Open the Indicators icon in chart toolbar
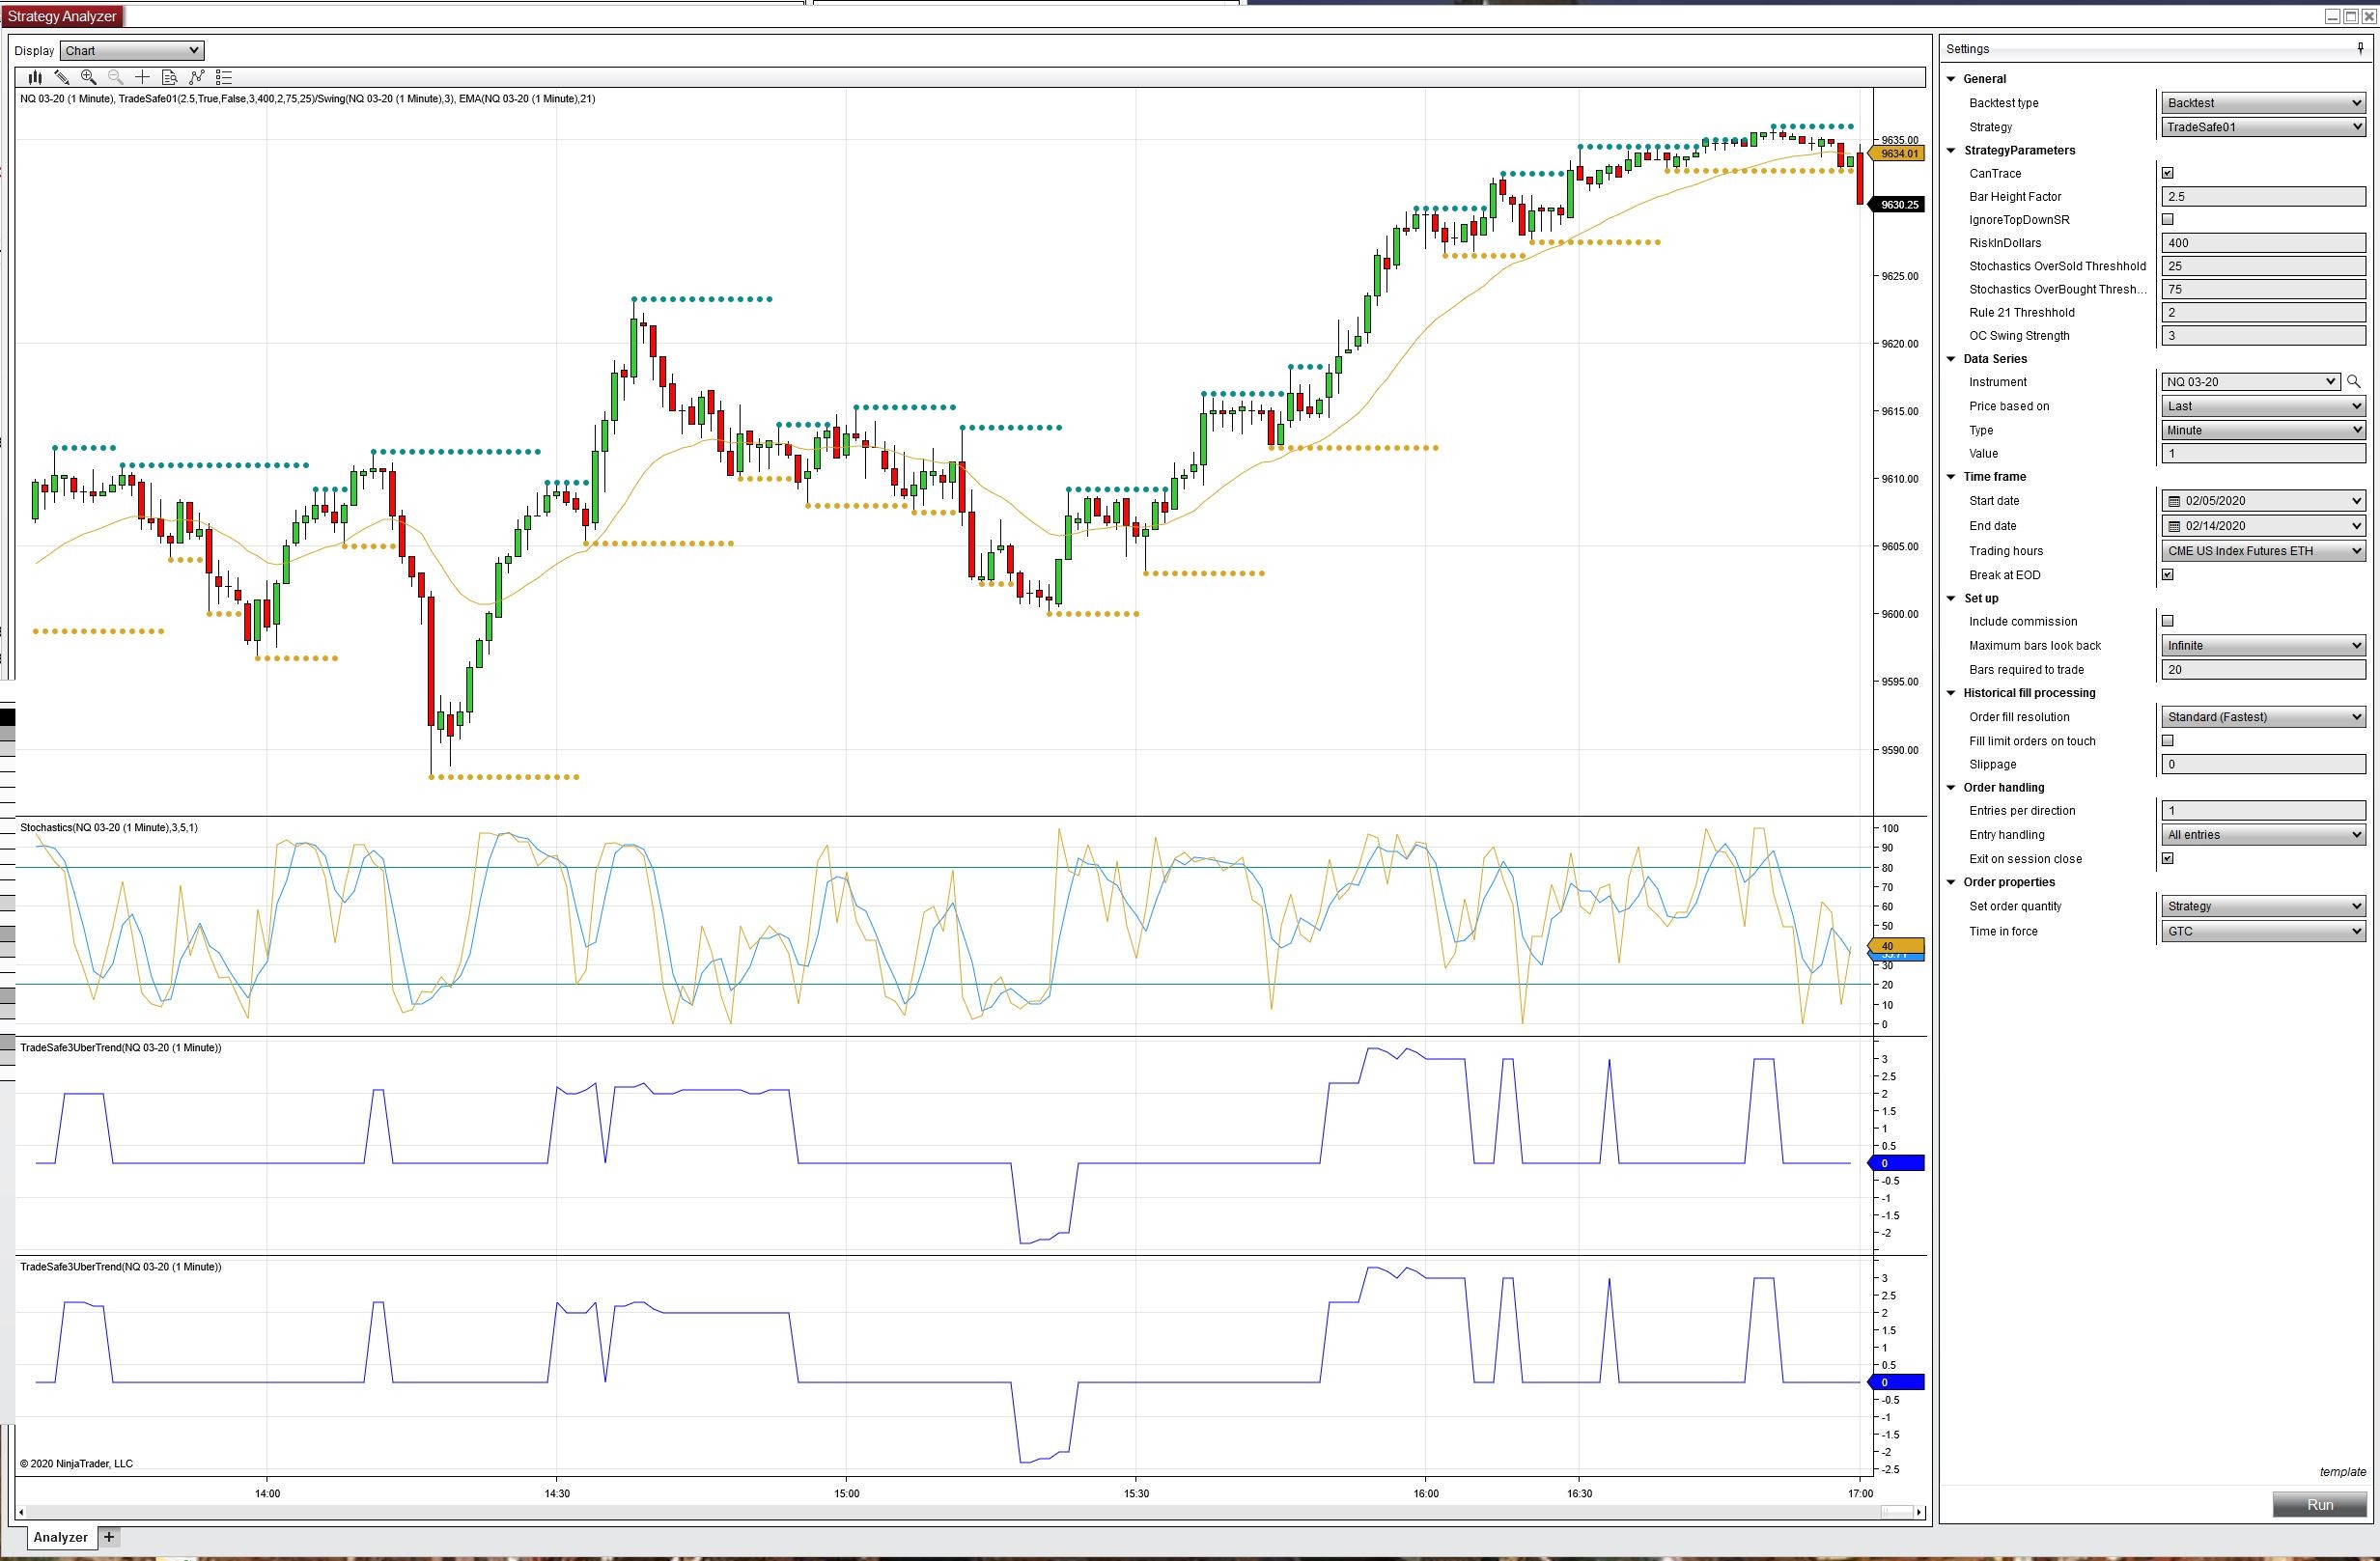 pyautogui.click(x=197, y=77)
